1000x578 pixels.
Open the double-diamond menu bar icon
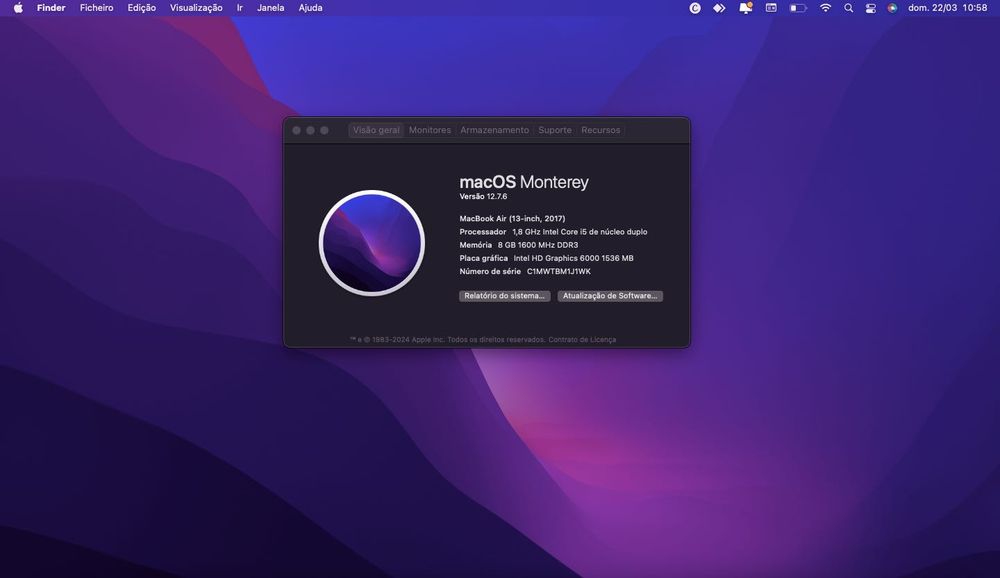[x=719, y=8]
